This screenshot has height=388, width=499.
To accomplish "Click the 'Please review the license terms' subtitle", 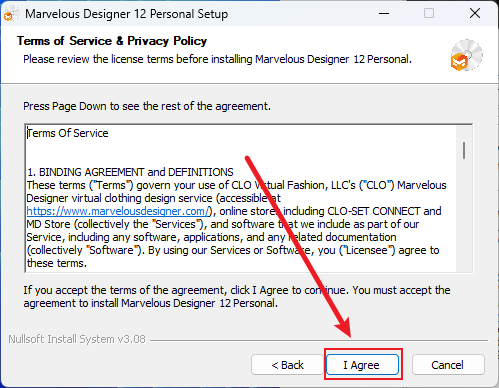I will [217, 59].
